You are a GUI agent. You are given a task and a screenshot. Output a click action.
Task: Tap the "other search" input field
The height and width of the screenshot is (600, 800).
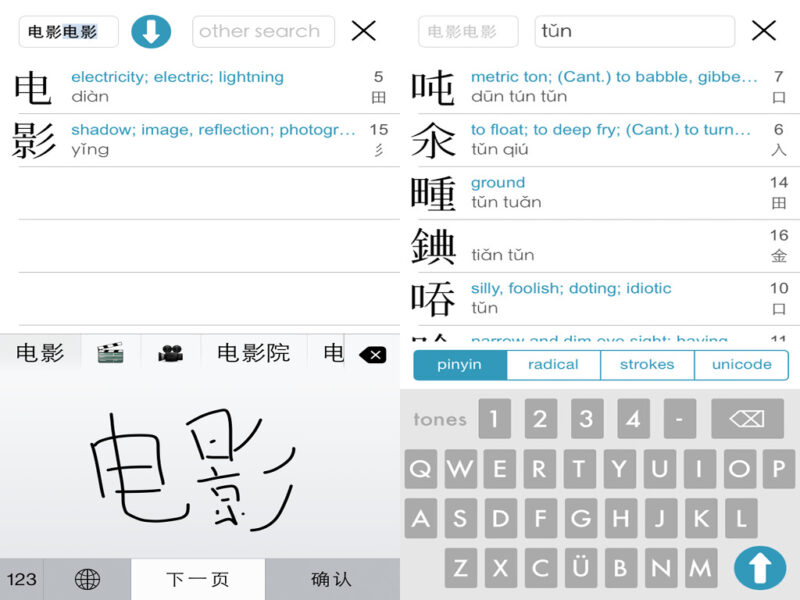(x=263, y=31)
